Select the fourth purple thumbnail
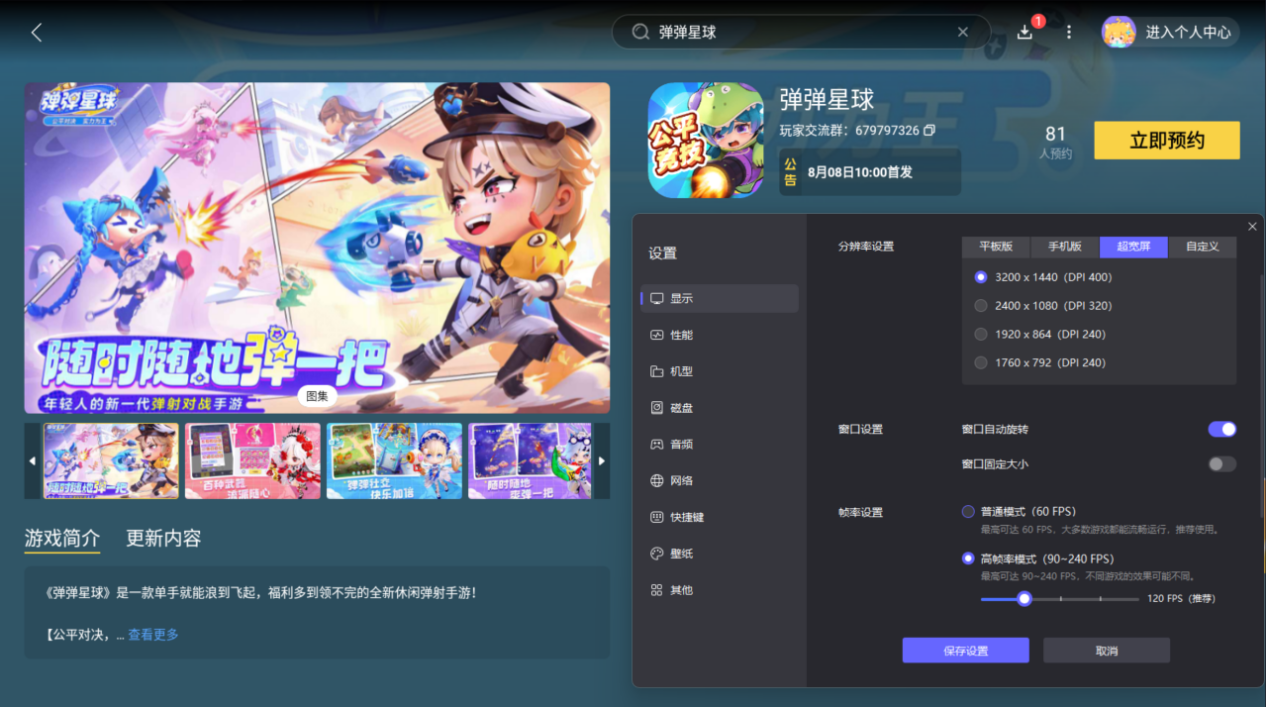 (530, 461)
